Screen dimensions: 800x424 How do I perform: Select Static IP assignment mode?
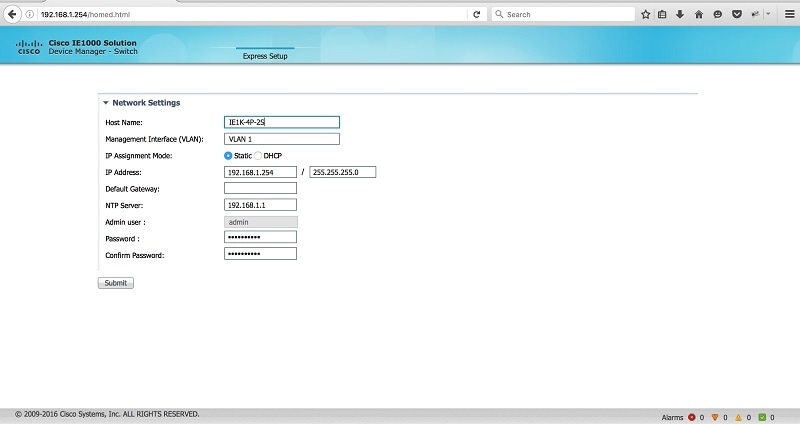228,156
